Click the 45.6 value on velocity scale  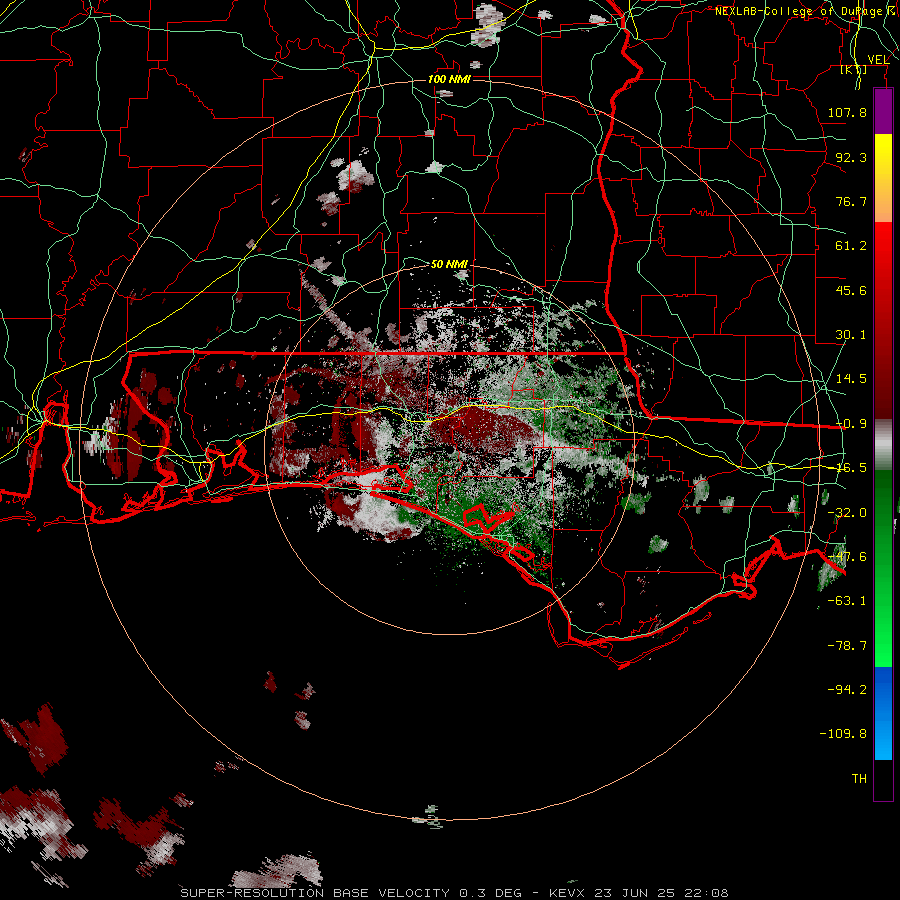pos(851,290)
